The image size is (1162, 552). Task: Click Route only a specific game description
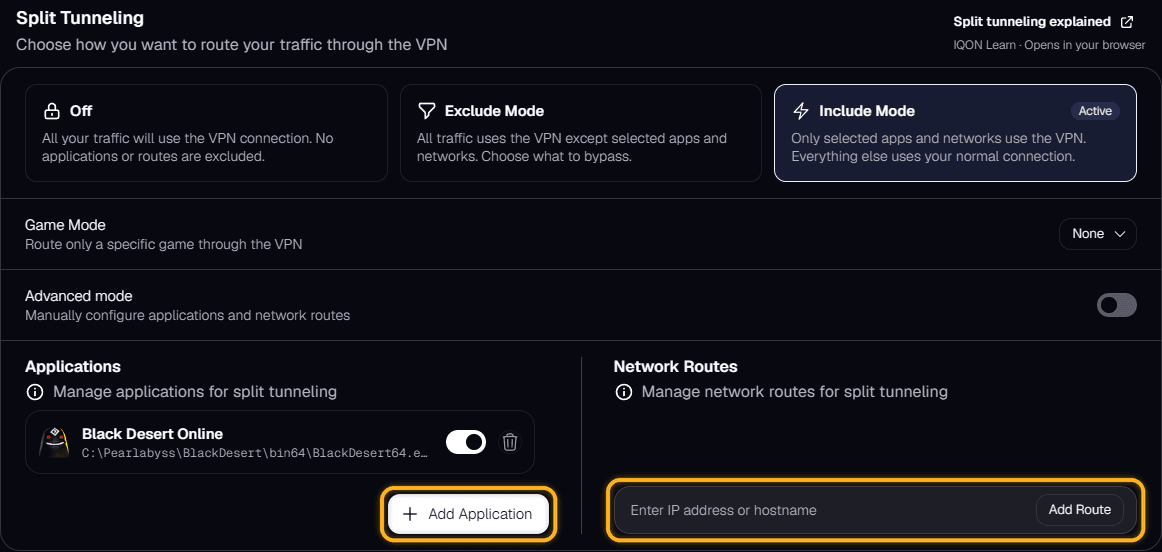point(164,244)
